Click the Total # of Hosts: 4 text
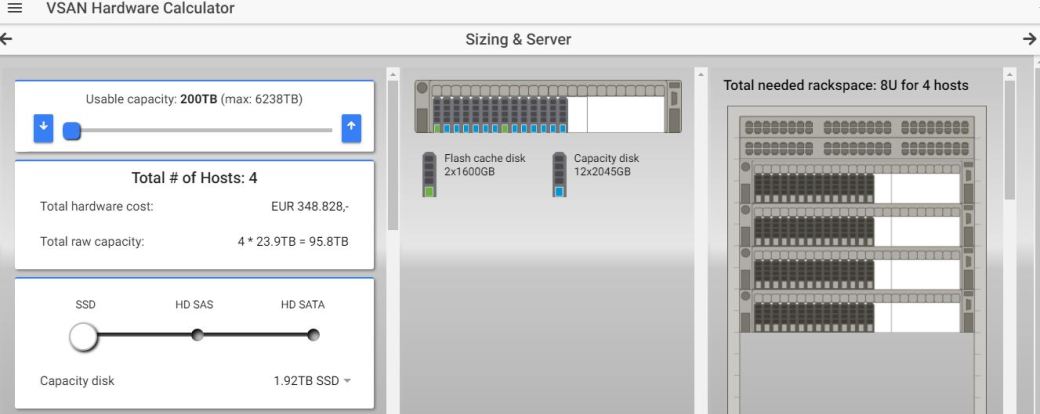This screenshot has height=414, width=1040. click(194, 178)
